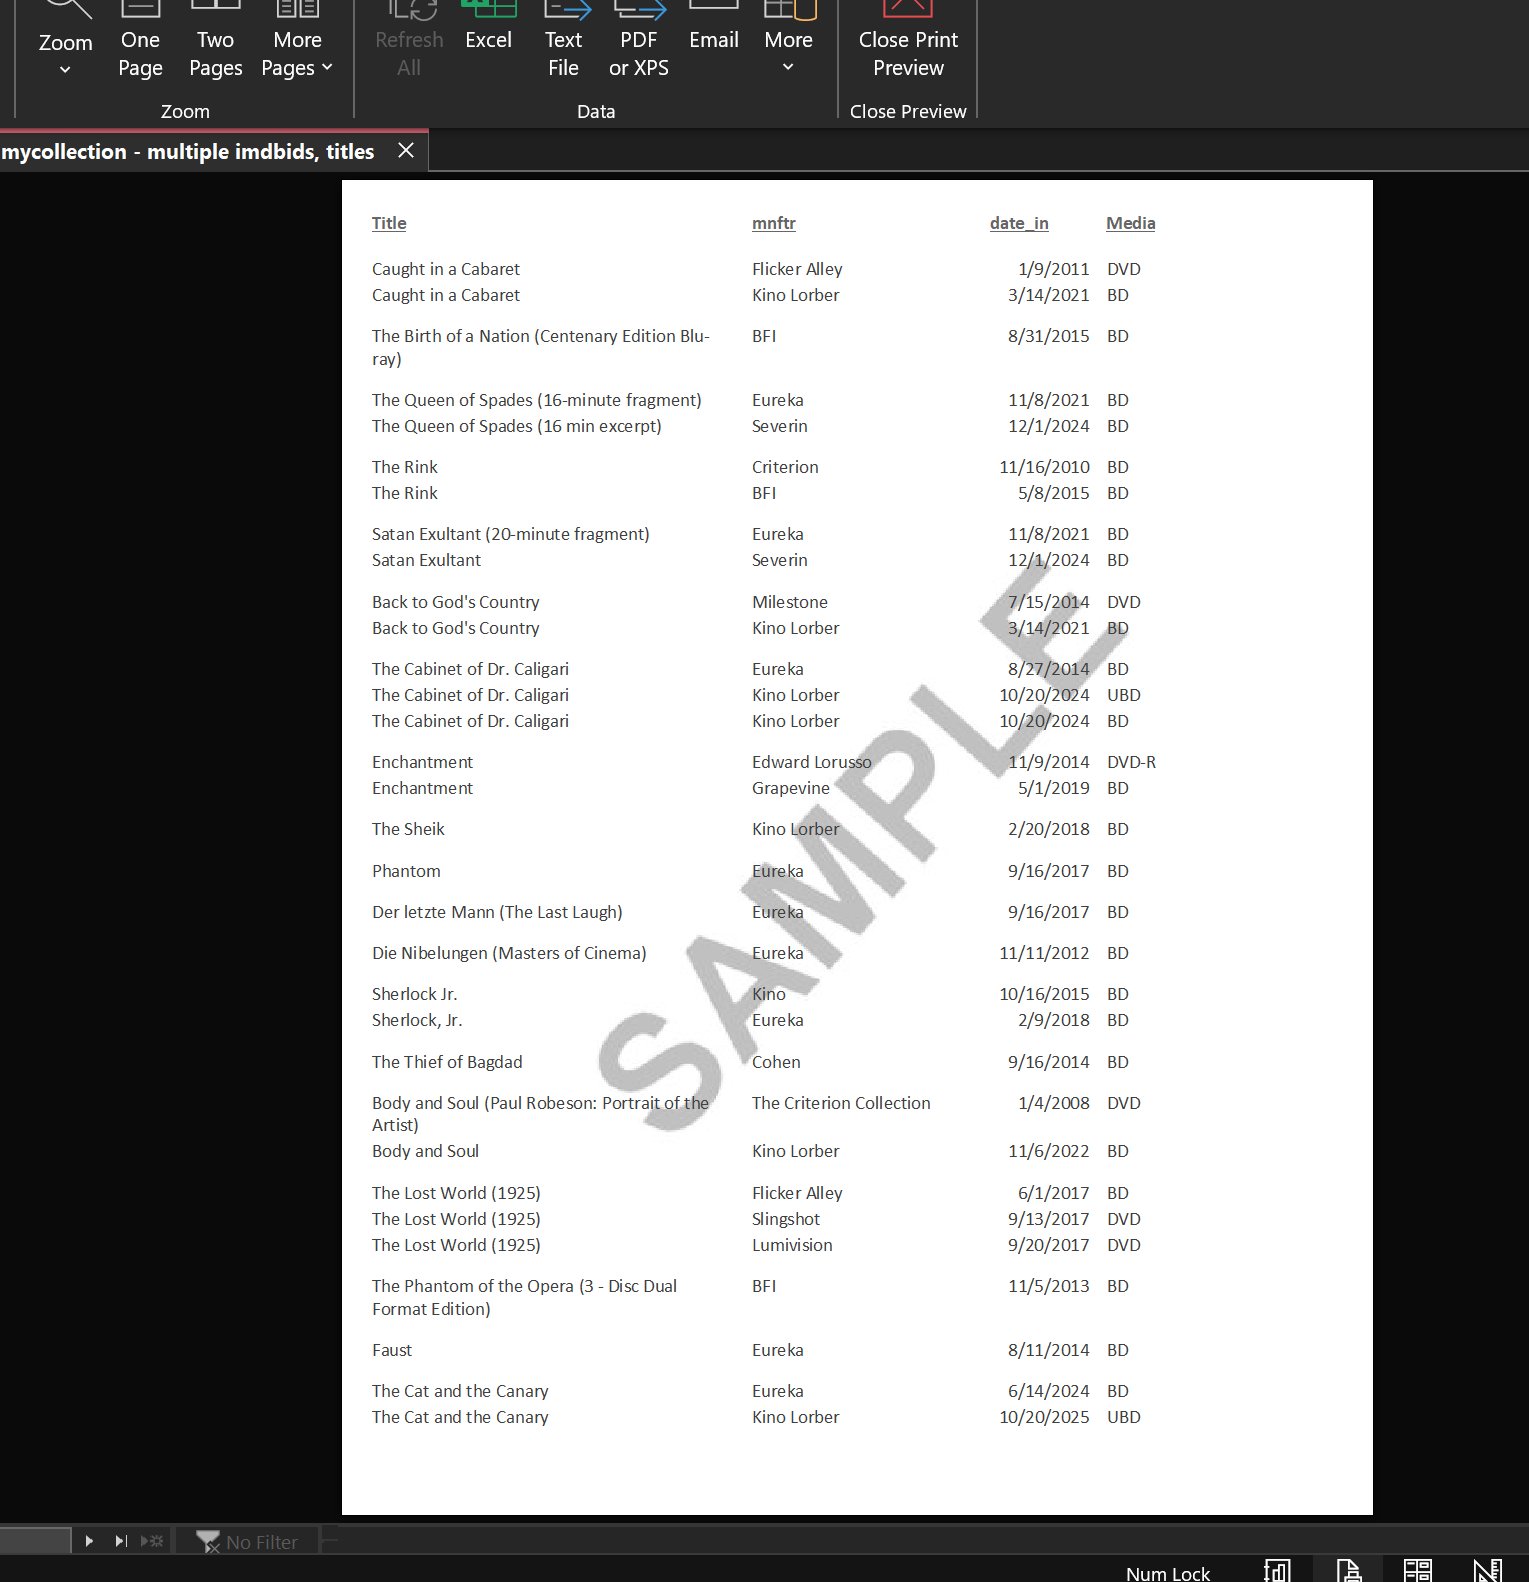Click the date 2/20/2018
The width and height of the screenshot is (1529, 1582).
(1048, 829)
